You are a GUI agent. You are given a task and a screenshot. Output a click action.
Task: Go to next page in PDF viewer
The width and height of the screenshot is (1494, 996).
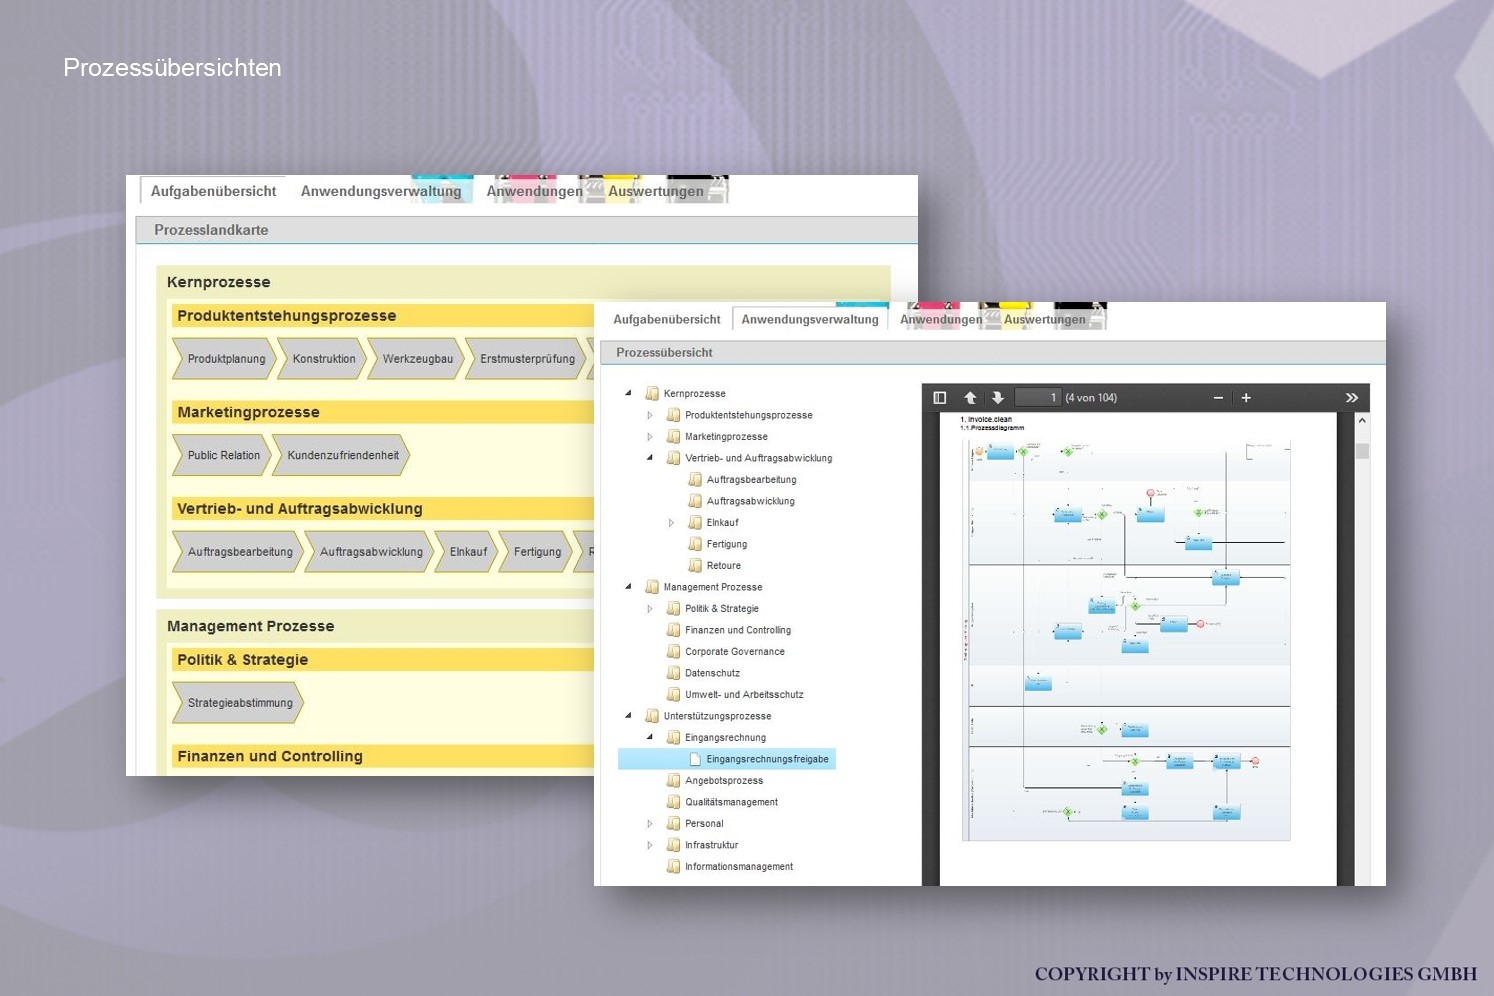[x=997, y=398]
